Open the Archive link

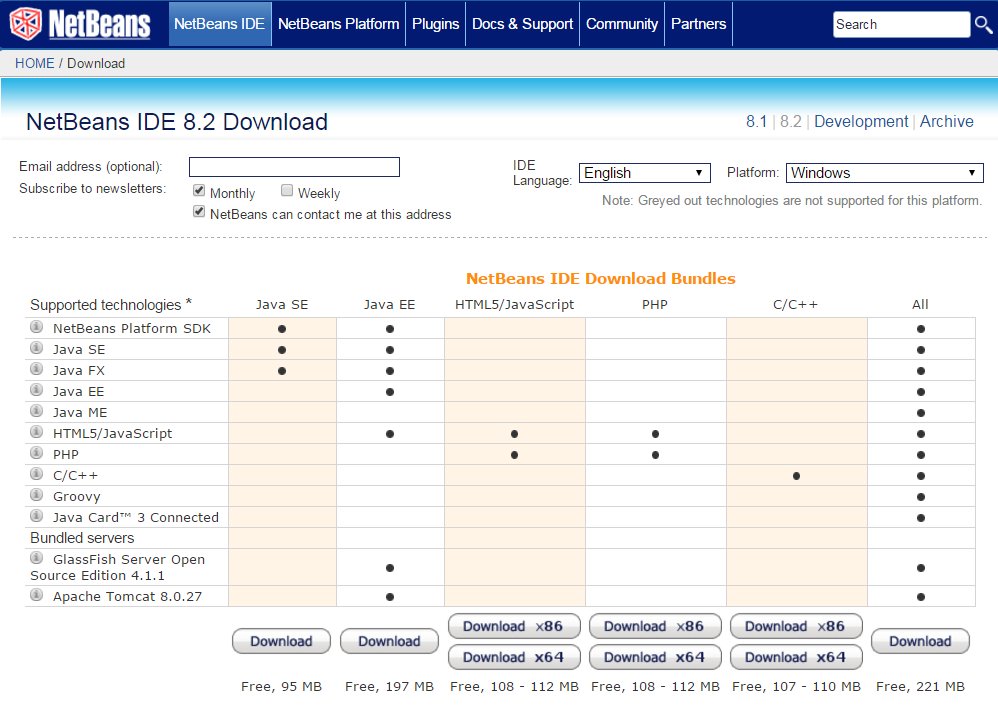point(946,122)
